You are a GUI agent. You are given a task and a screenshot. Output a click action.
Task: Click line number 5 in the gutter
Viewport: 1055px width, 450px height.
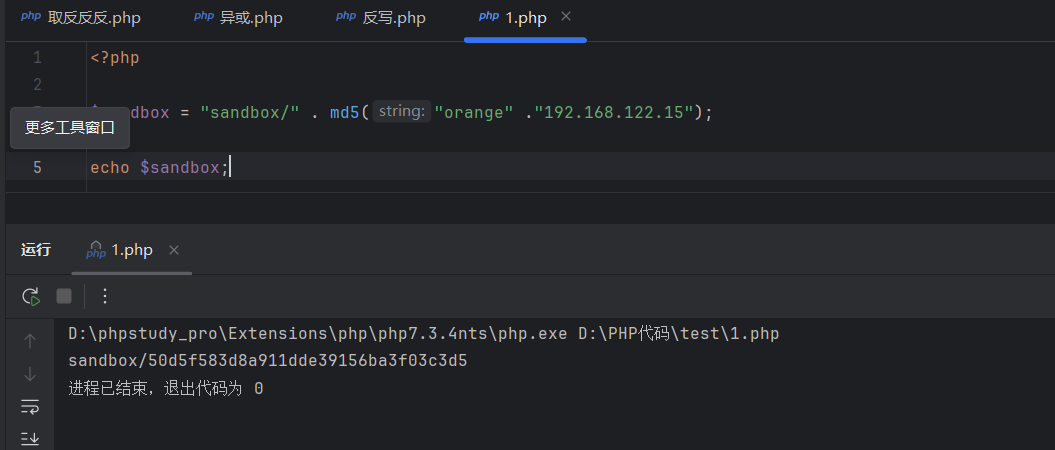point(37,167)
